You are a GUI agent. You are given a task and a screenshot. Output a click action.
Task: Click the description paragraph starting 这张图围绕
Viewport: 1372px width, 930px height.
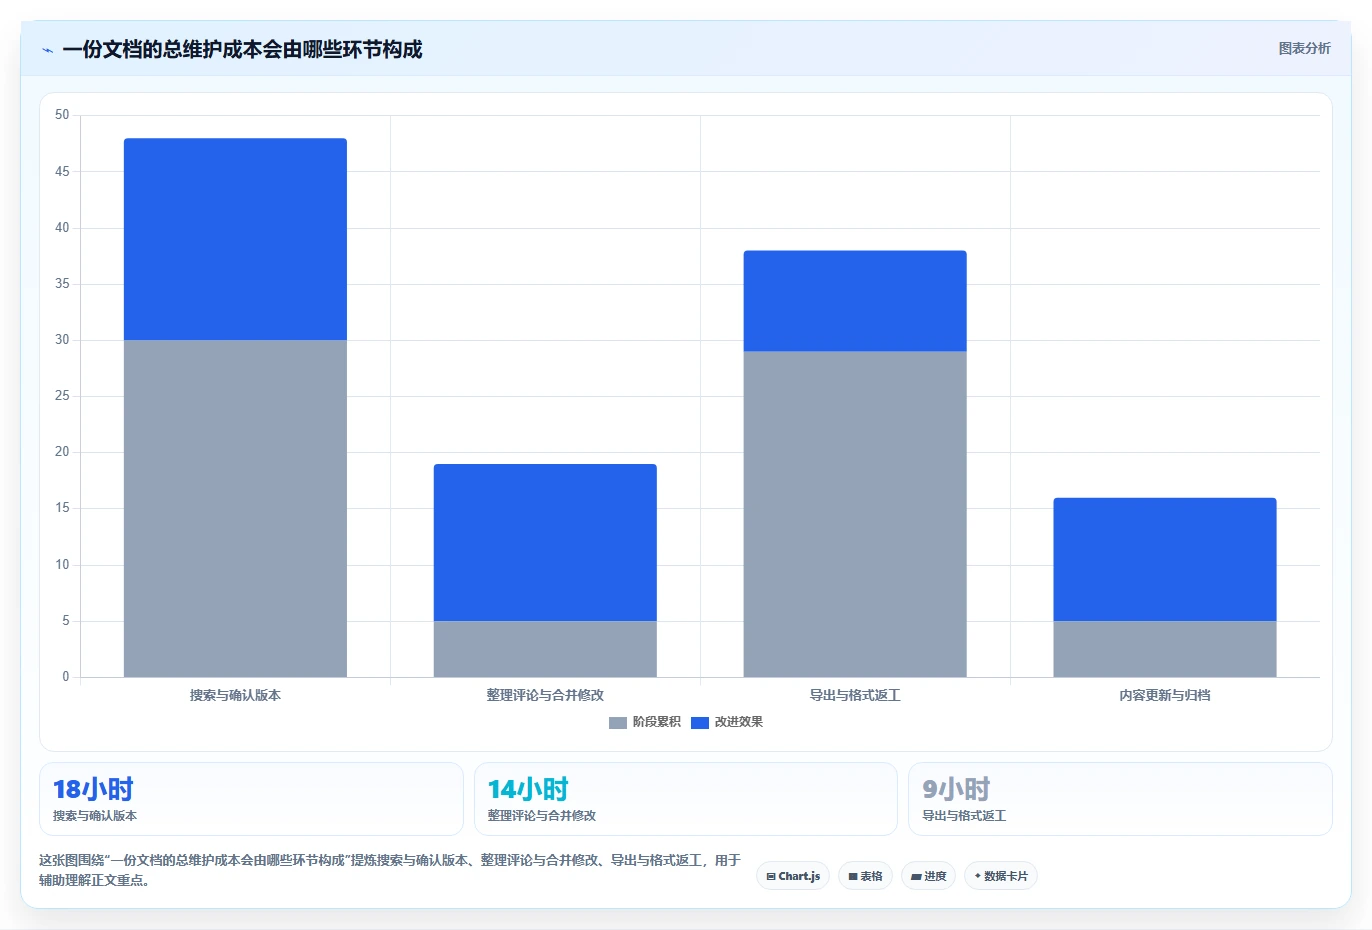click(x=390, y=870)
